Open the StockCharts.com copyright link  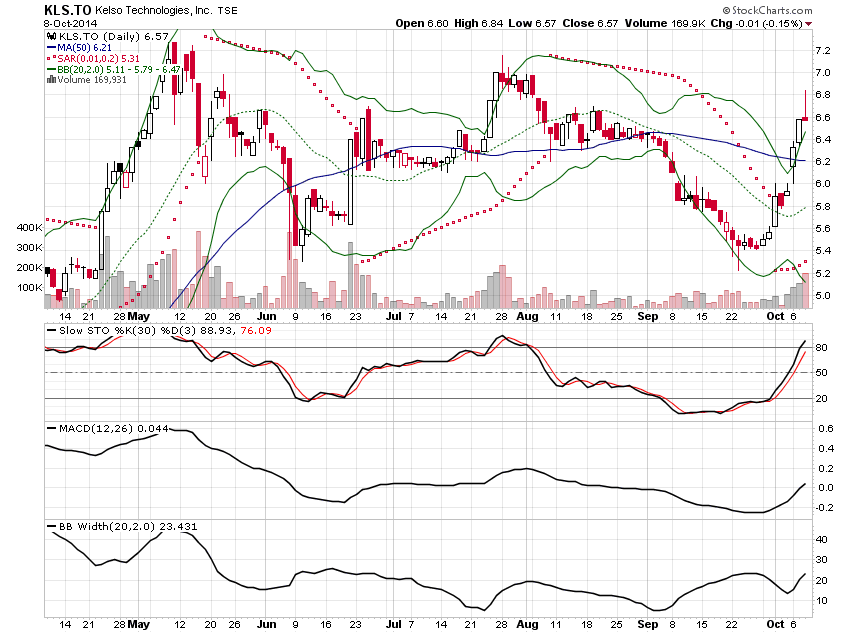click(x=767, y=10)
